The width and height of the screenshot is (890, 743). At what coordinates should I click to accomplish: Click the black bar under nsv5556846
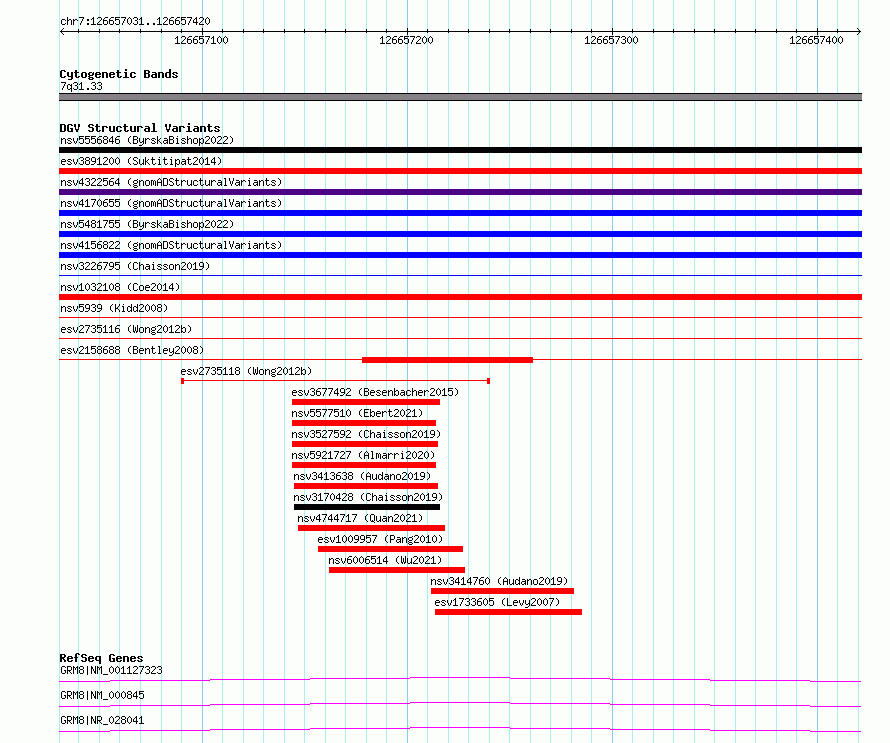click(460, 150)
